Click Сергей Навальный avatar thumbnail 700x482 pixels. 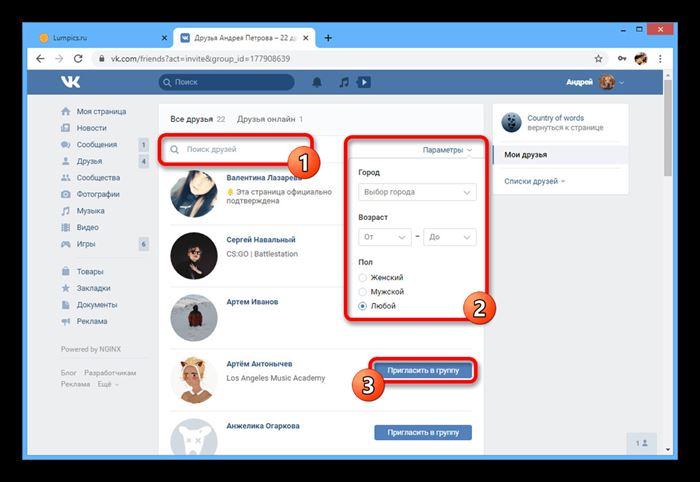pyautogui.click(x=194, y=256)
